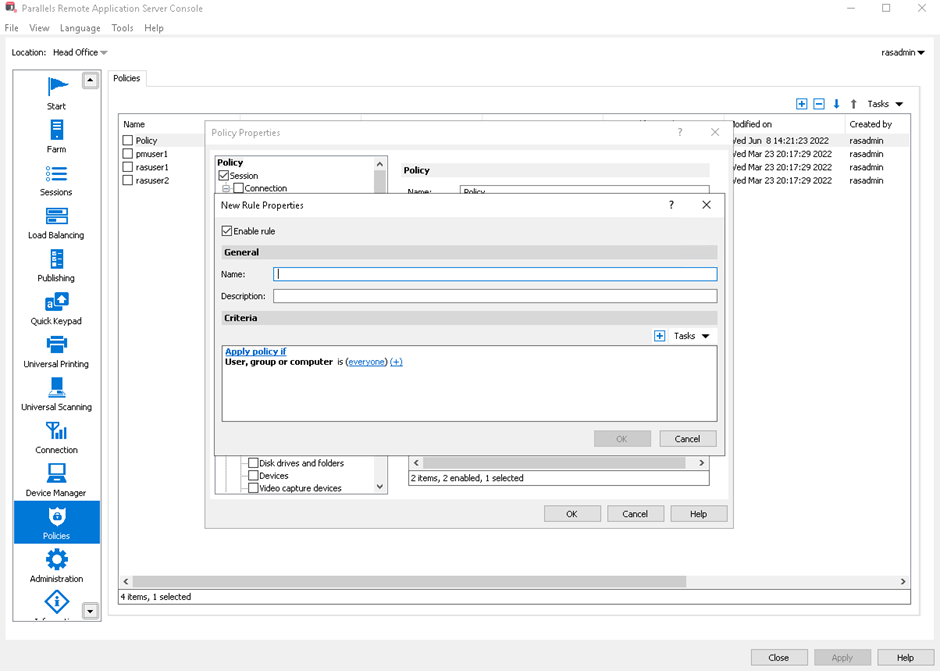Click policy tree scroll down arrow

coord(379,487)
